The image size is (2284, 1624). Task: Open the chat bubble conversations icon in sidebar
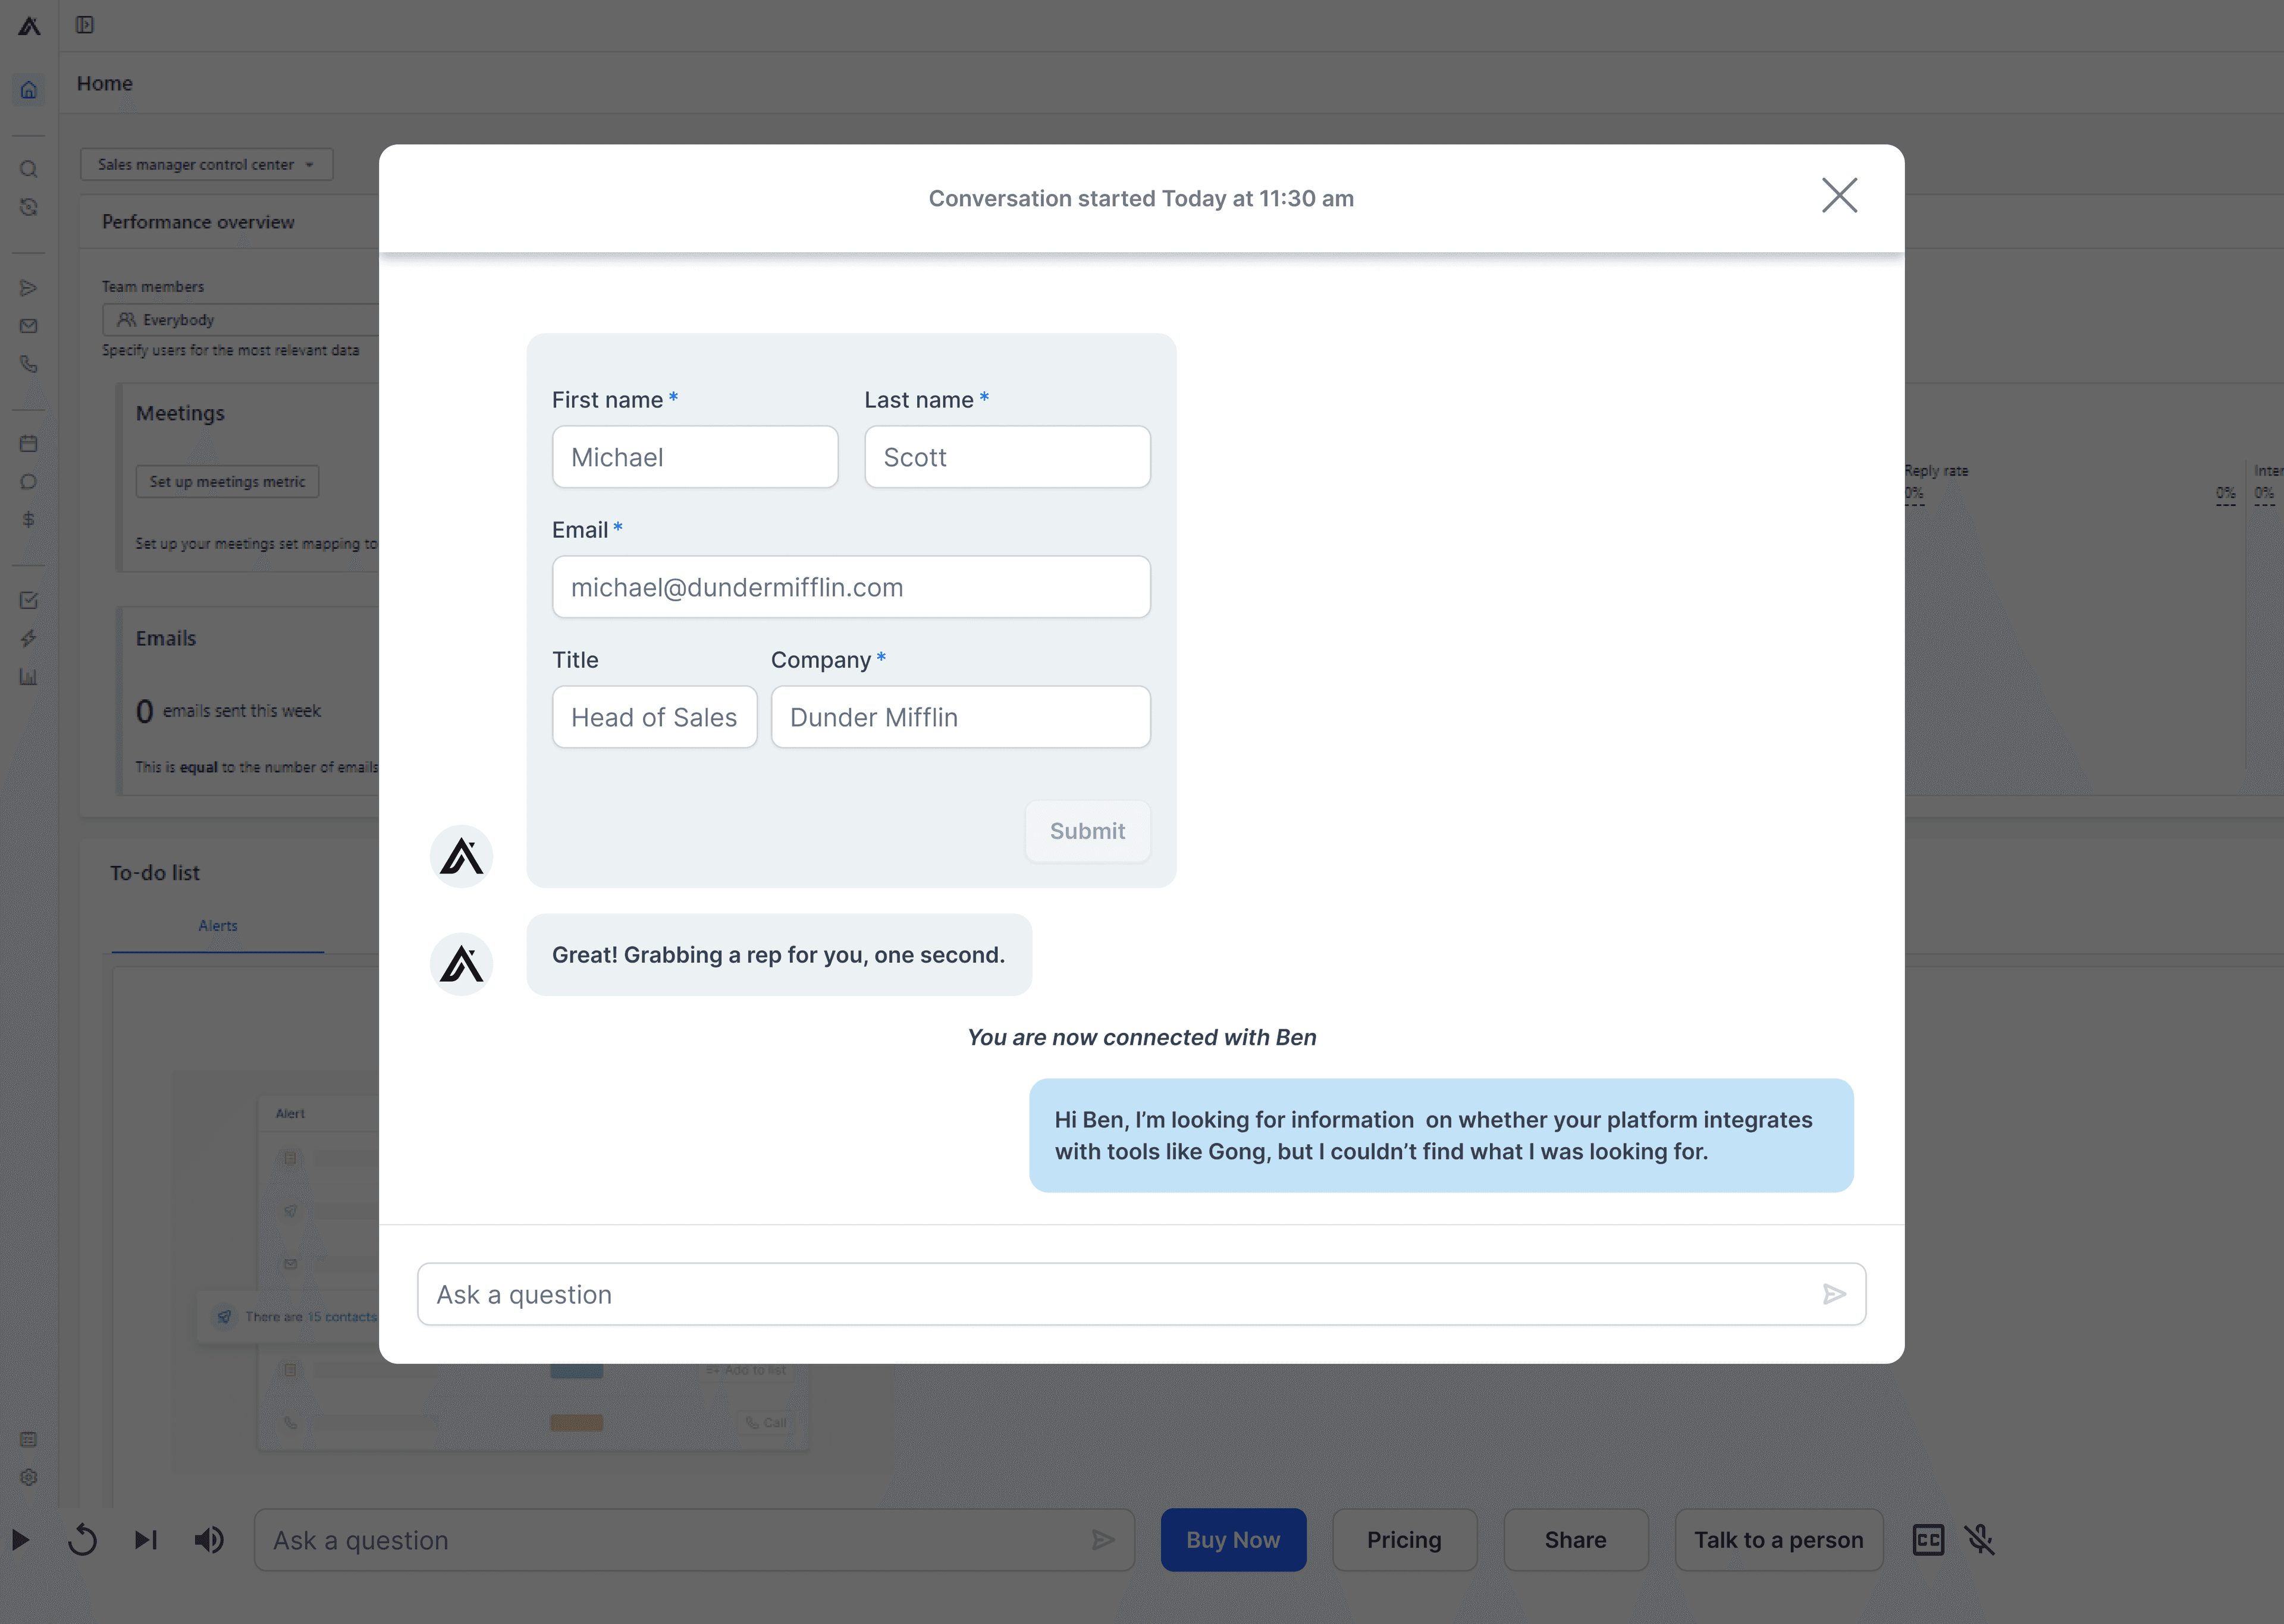[29, 481]
